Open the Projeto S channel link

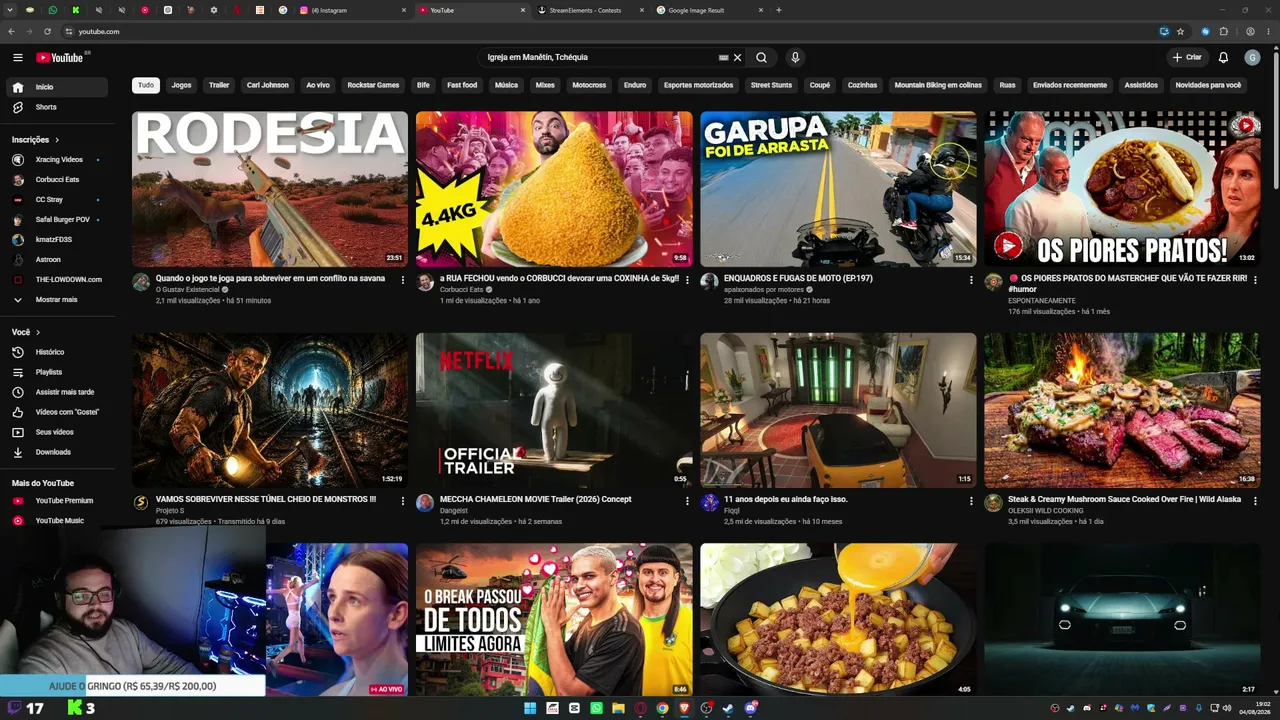(x=170, y=511)
